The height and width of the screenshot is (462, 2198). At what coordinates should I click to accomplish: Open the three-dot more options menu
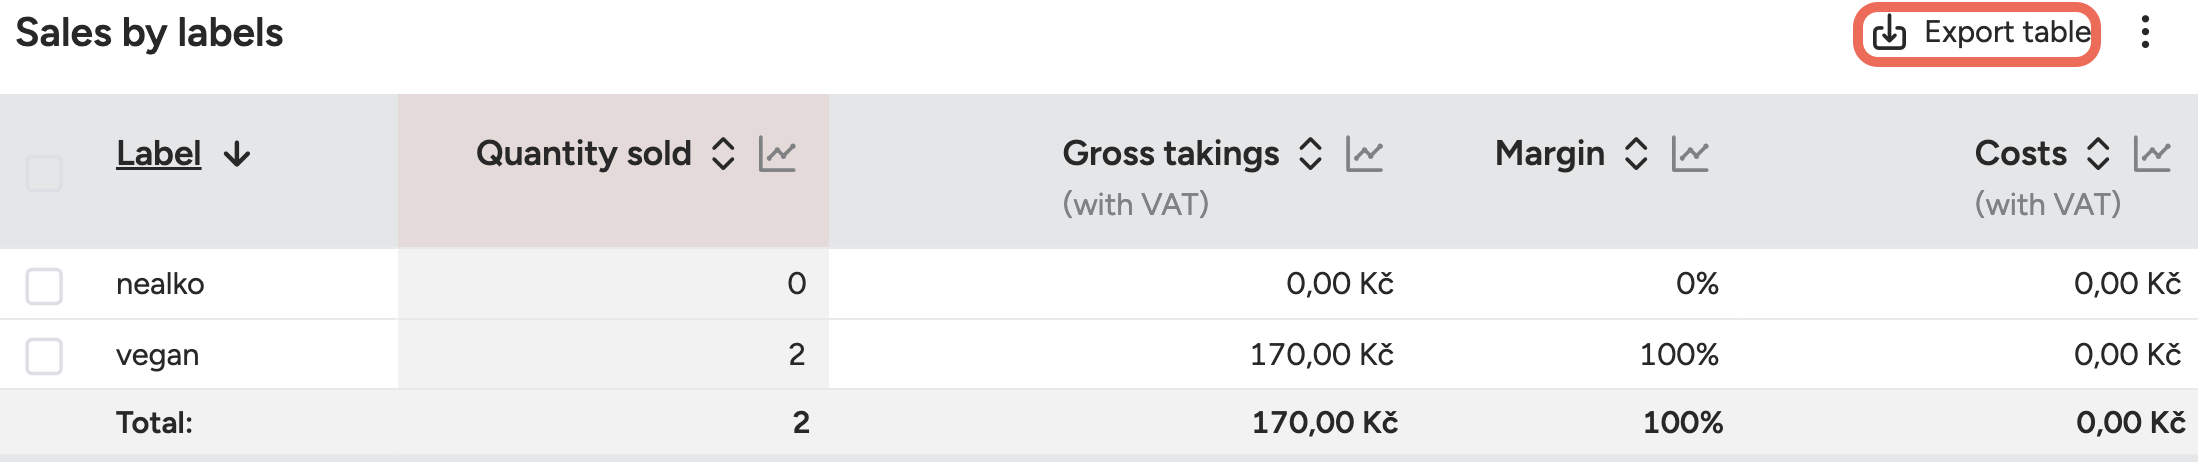click(x=2145, y=33)
